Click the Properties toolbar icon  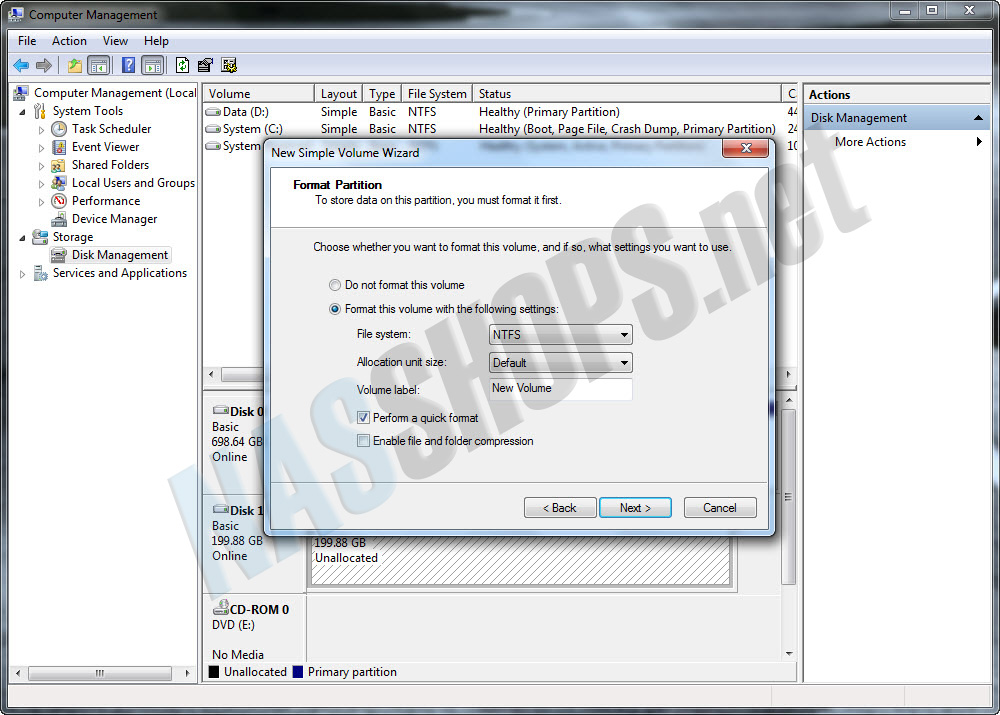(x=205, y=65)
